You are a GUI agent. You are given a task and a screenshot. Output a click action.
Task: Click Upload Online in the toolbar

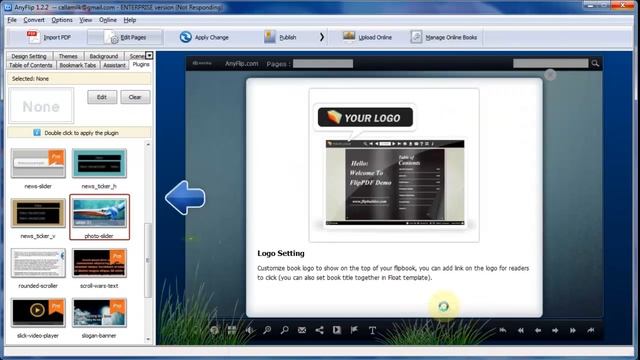[x=367, y=37]
